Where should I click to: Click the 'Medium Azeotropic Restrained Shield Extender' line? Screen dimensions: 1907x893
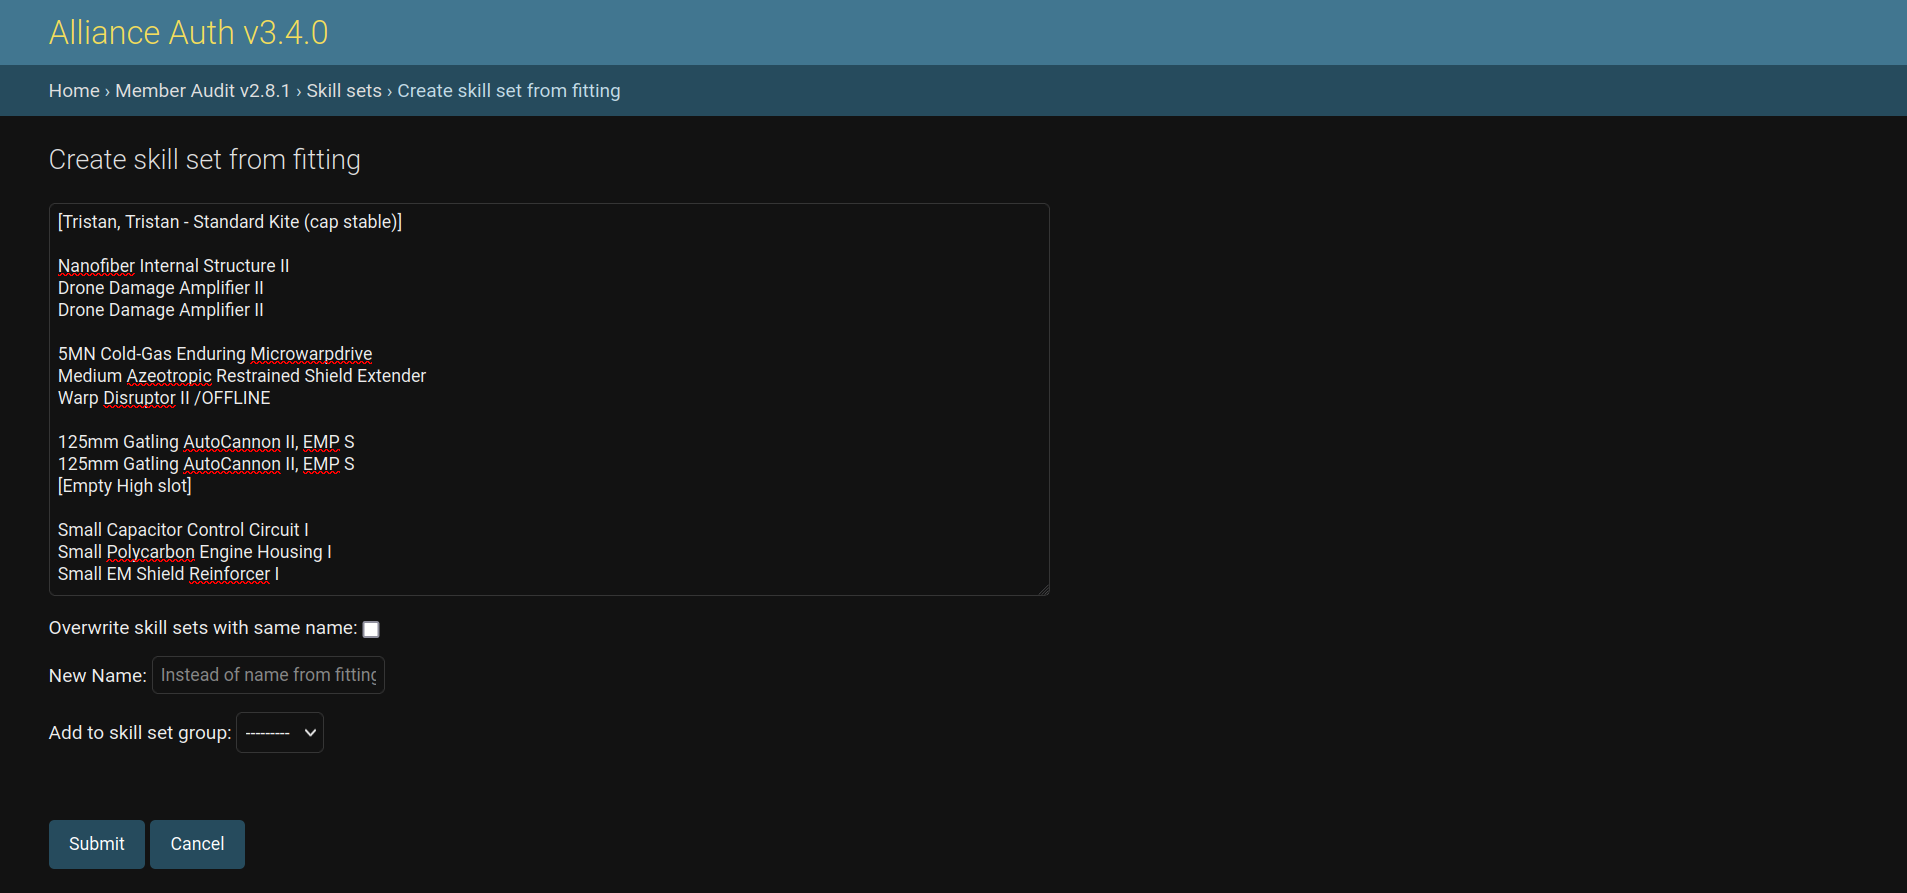(x=242, y=376)
